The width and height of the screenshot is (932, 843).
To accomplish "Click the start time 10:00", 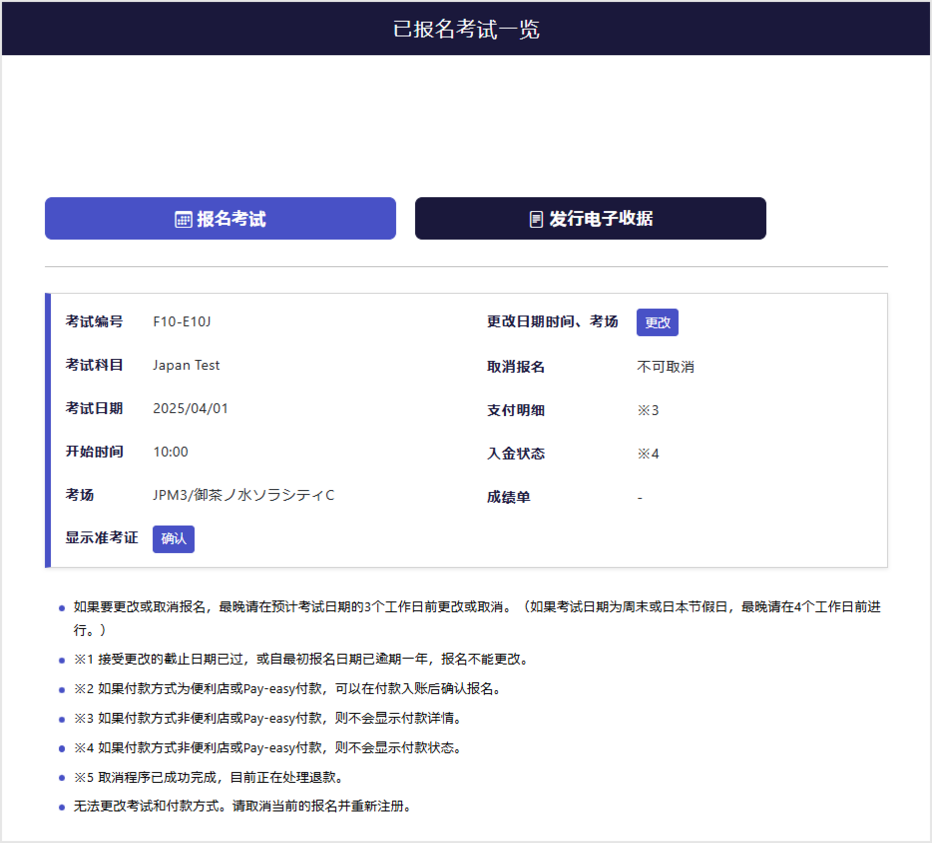I will click(171, 452).
